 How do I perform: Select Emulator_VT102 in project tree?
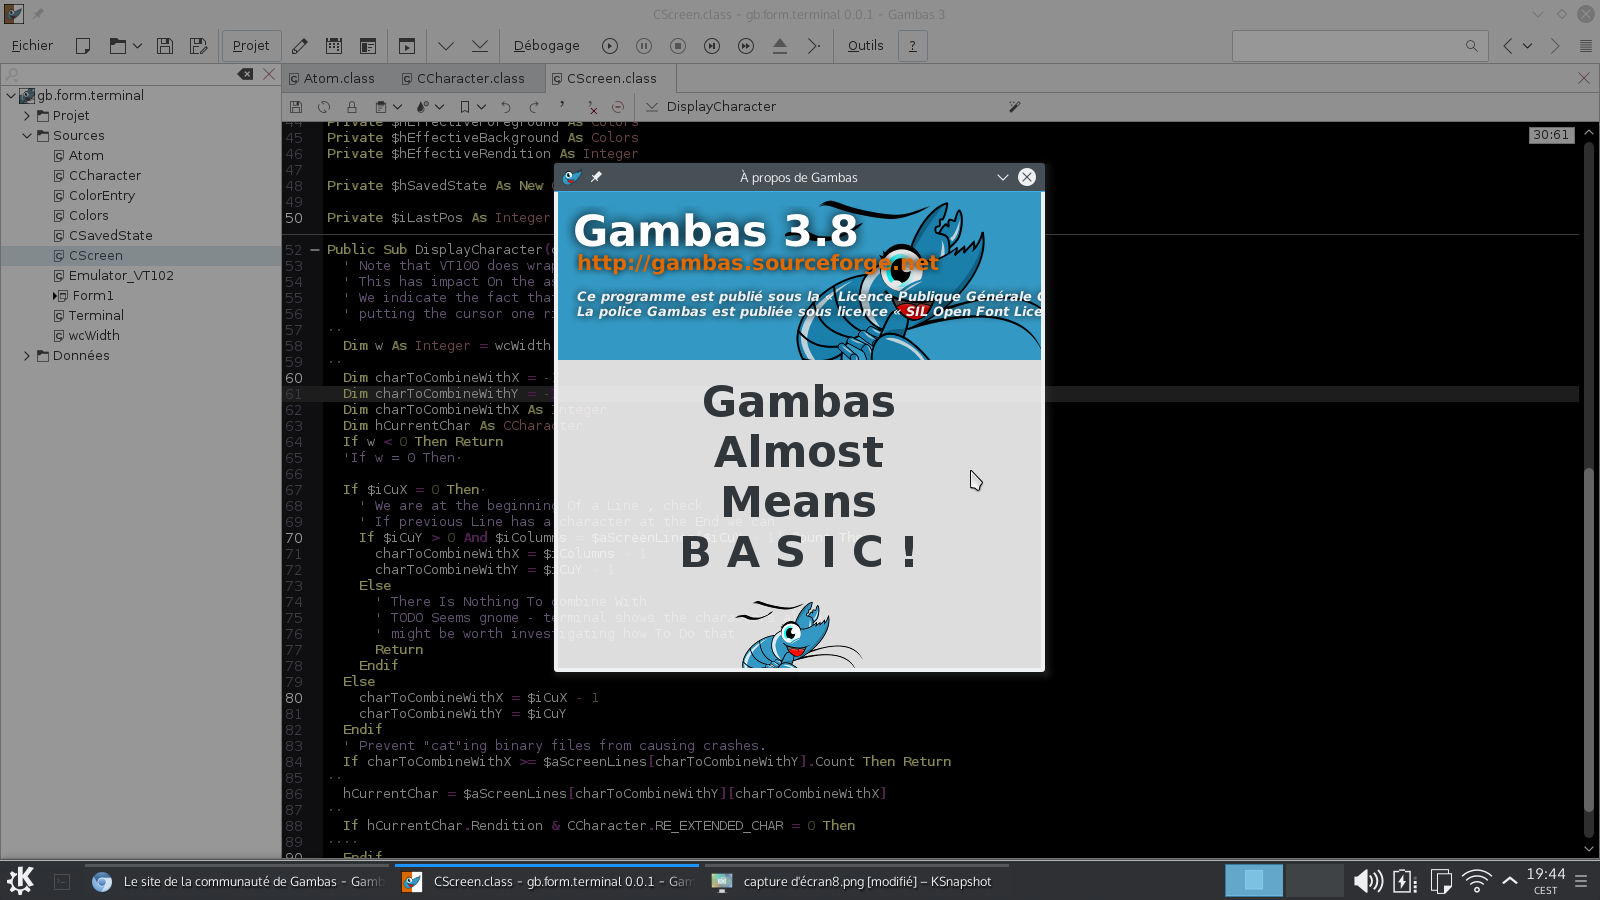[121, 276]
